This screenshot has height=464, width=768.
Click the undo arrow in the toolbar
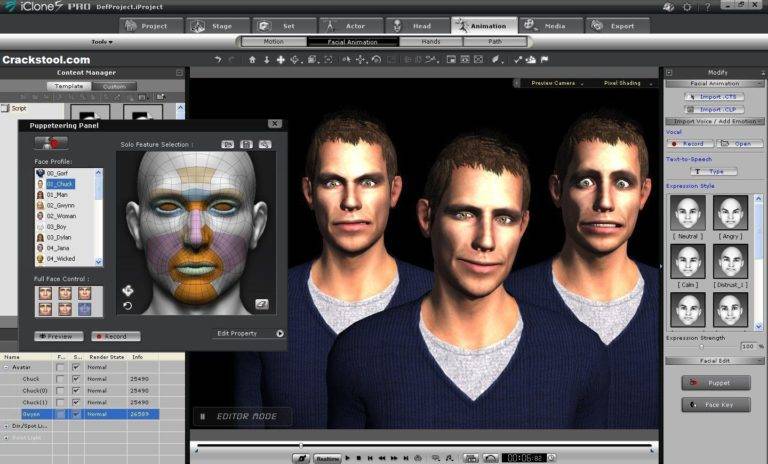coord(218,59)
